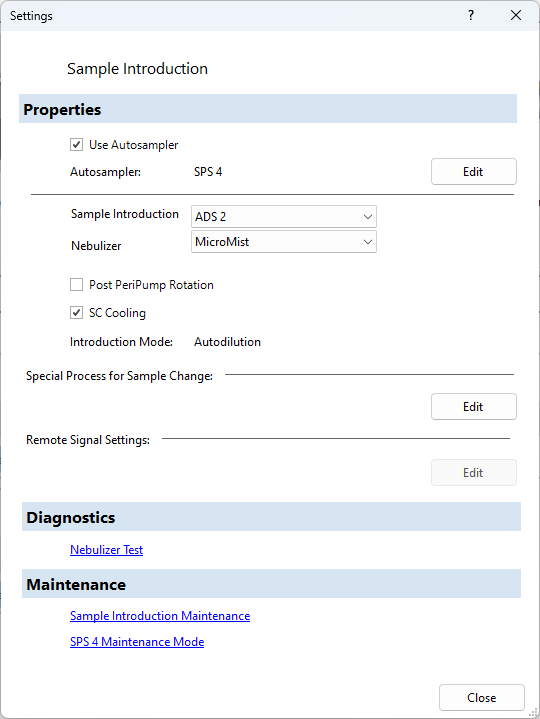Click the chevron arrow of the ADS 2 combo box
Image resolution: width=540 pixels, height=719 pixels.
point(368,216)
